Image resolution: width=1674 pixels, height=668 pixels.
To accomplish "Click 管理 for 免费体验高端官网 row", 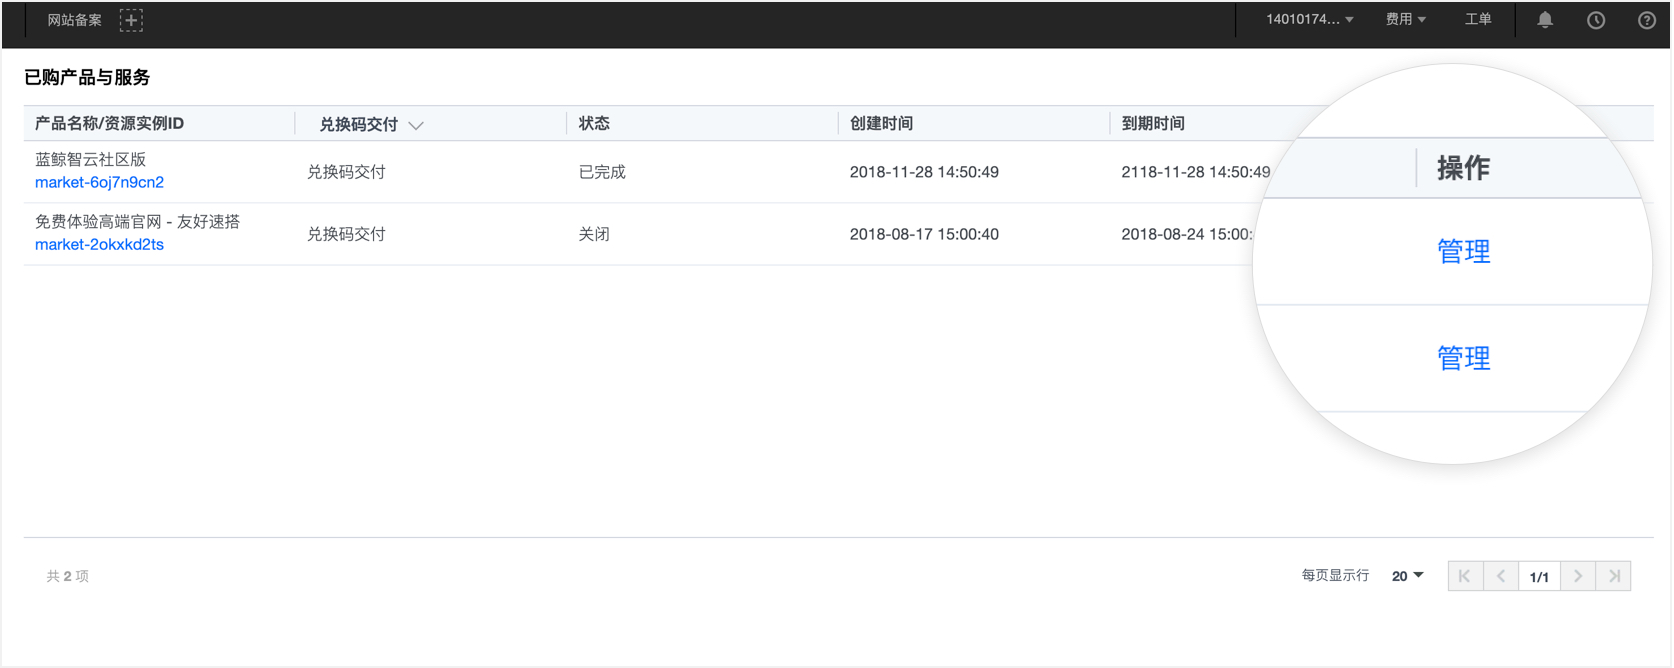I will pyautogui.click(x=1463, y=358).
